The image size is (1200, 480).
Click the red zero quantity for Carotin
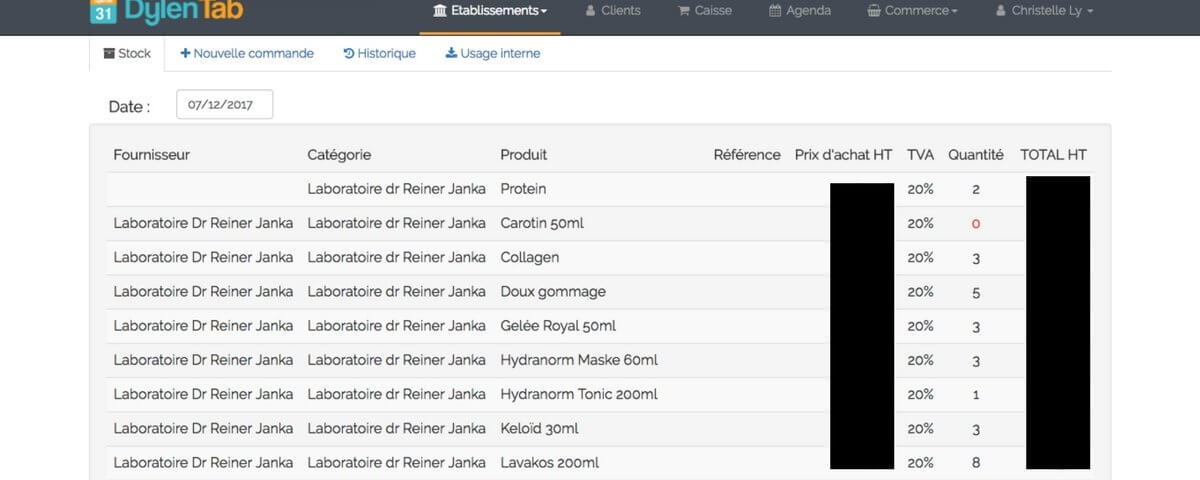976,224
